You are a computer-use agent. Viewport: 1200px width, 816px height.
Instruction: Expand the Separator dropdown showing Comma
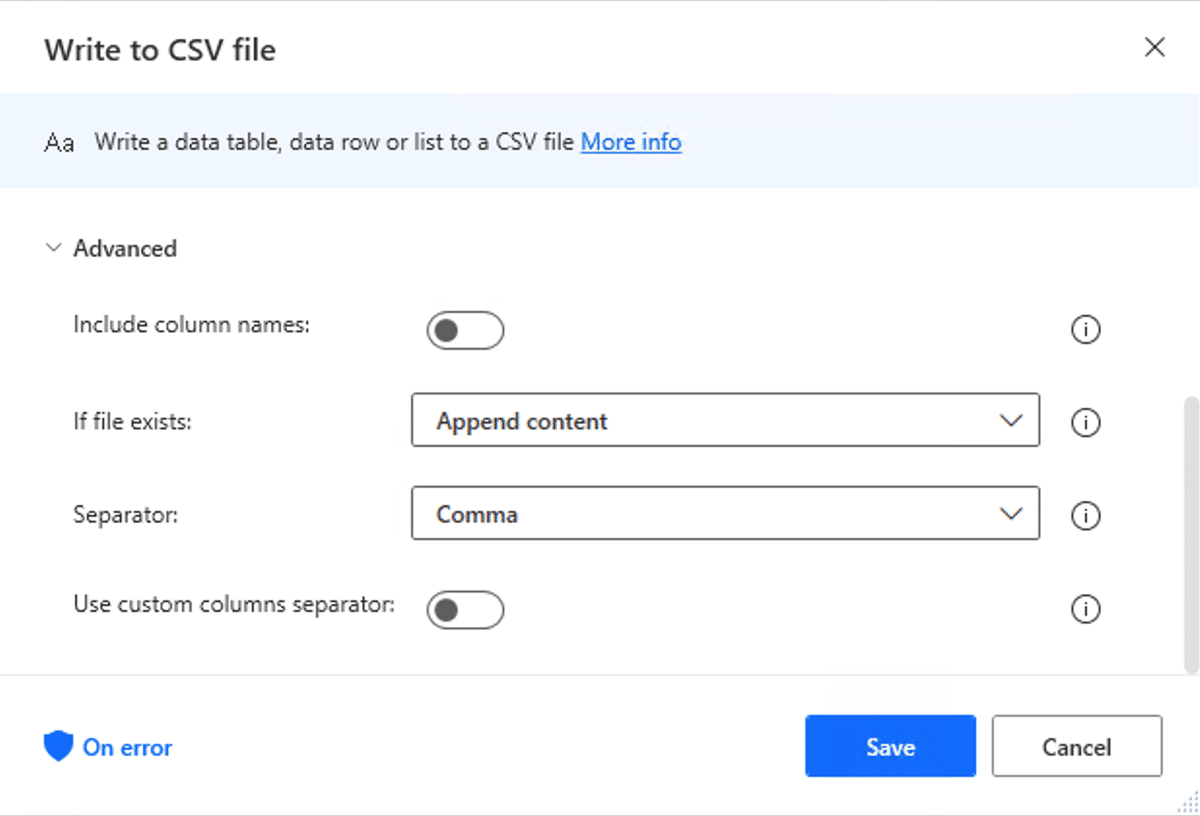tap(725, 514)
